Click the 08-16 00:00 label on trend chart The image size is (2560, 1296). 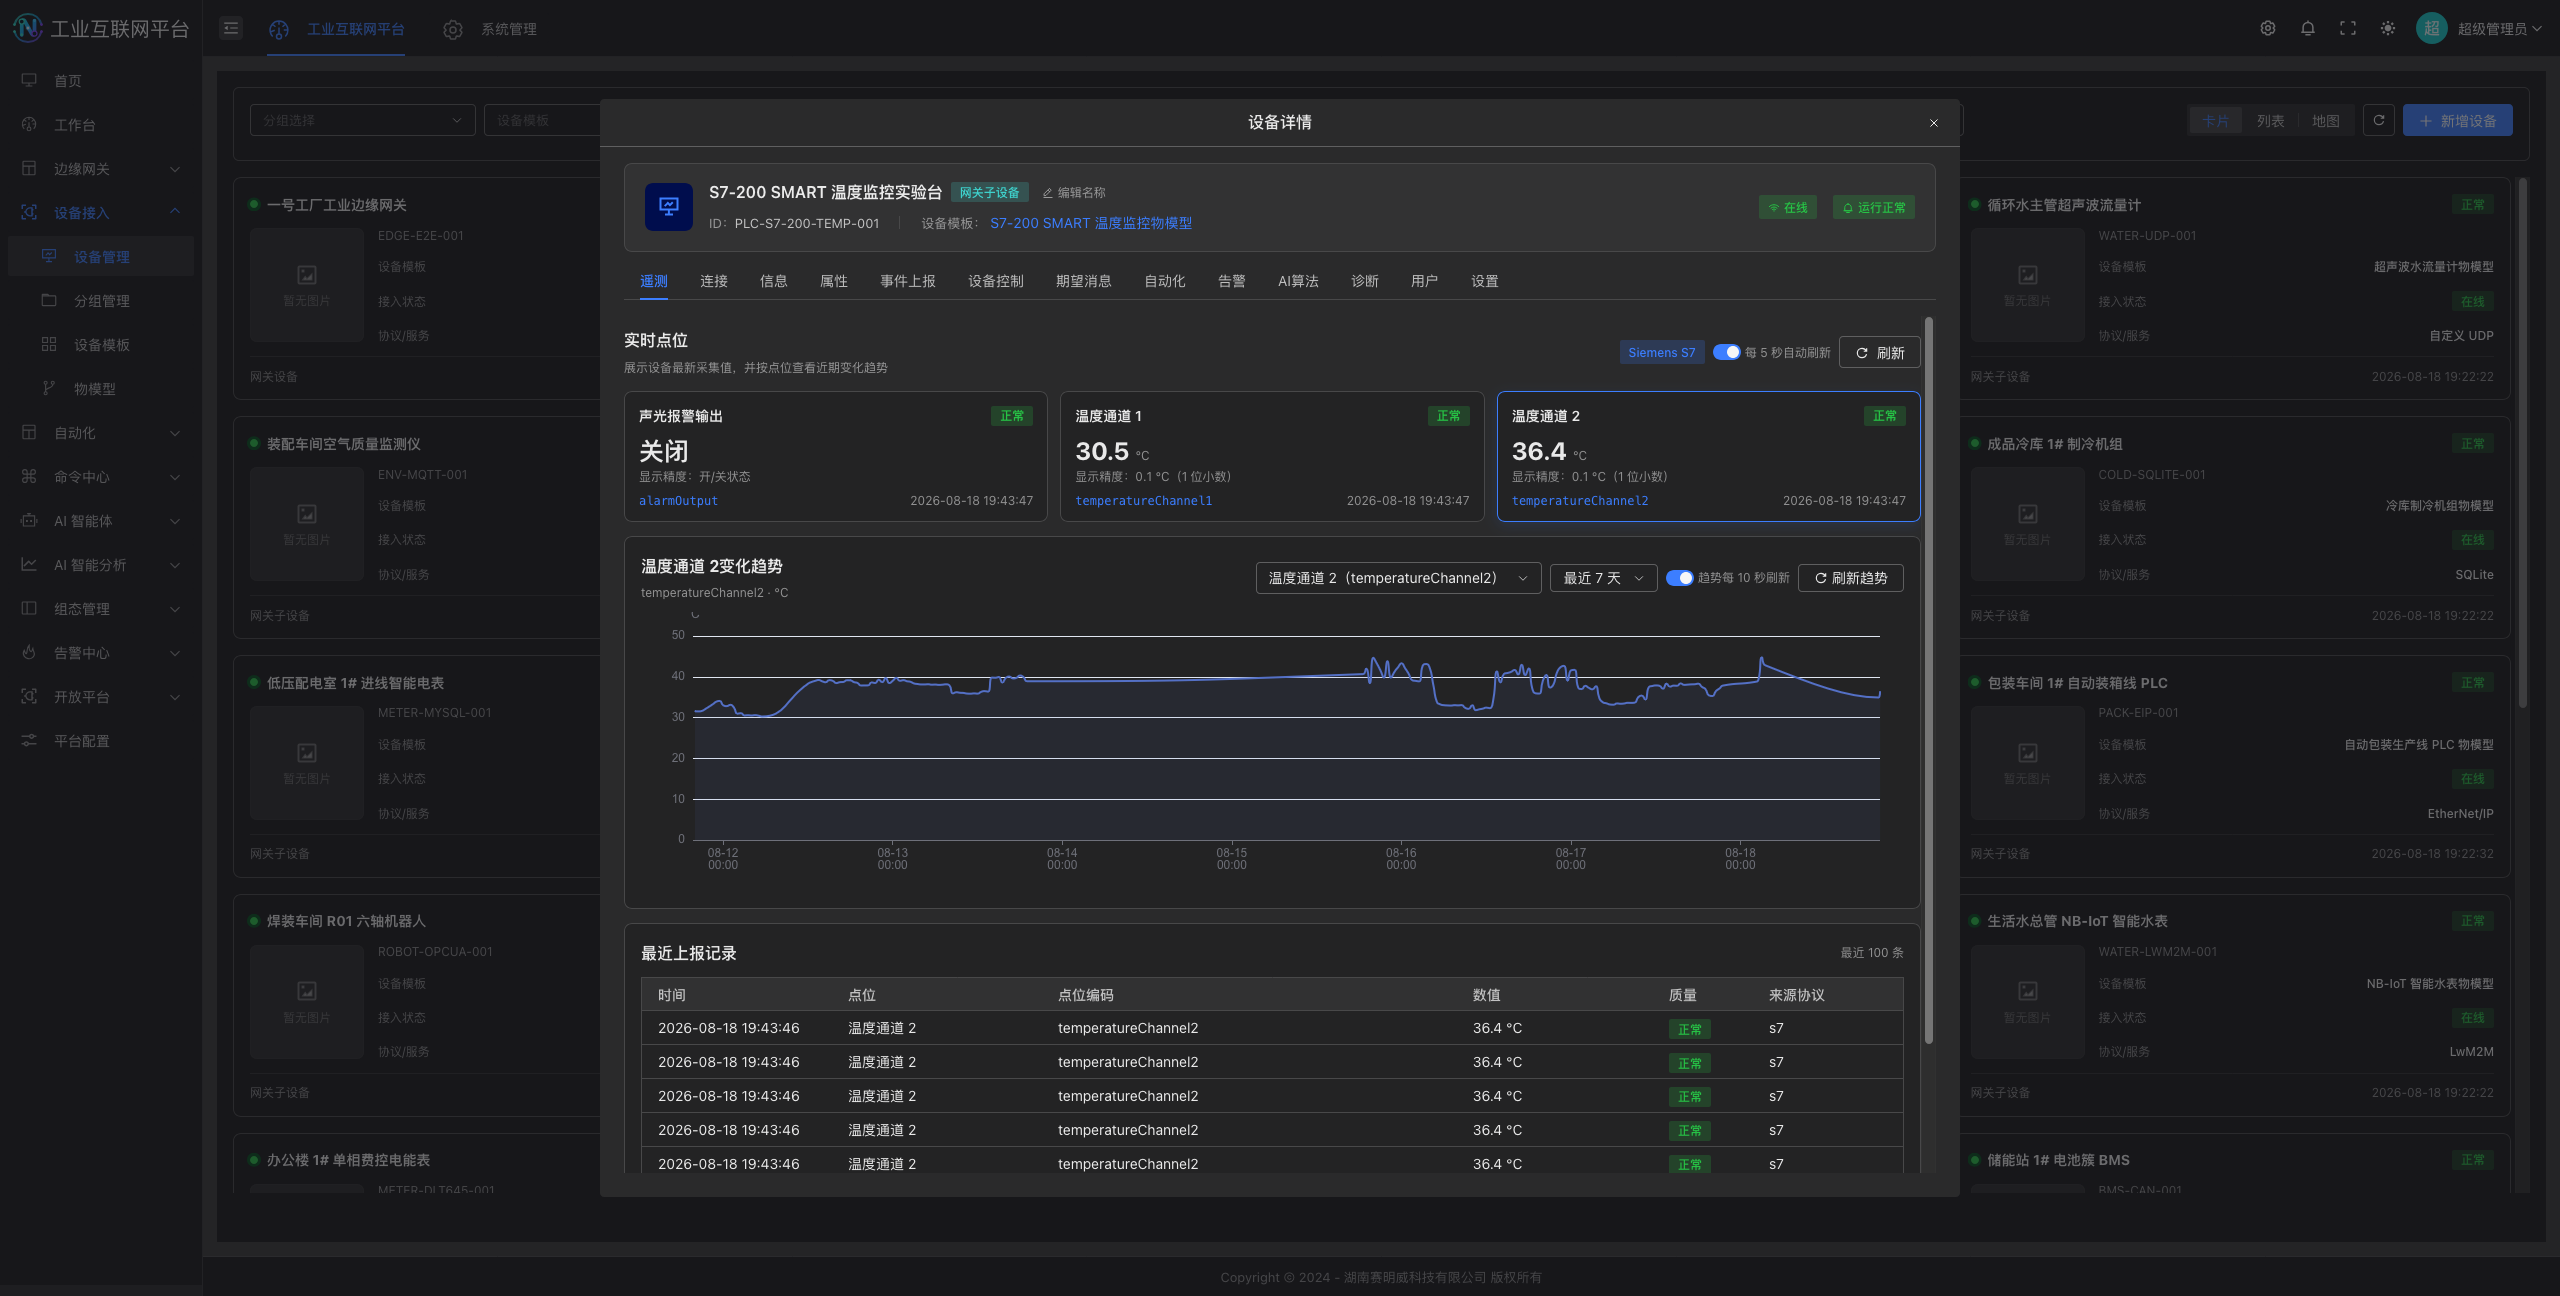[x=1401, y=859]
